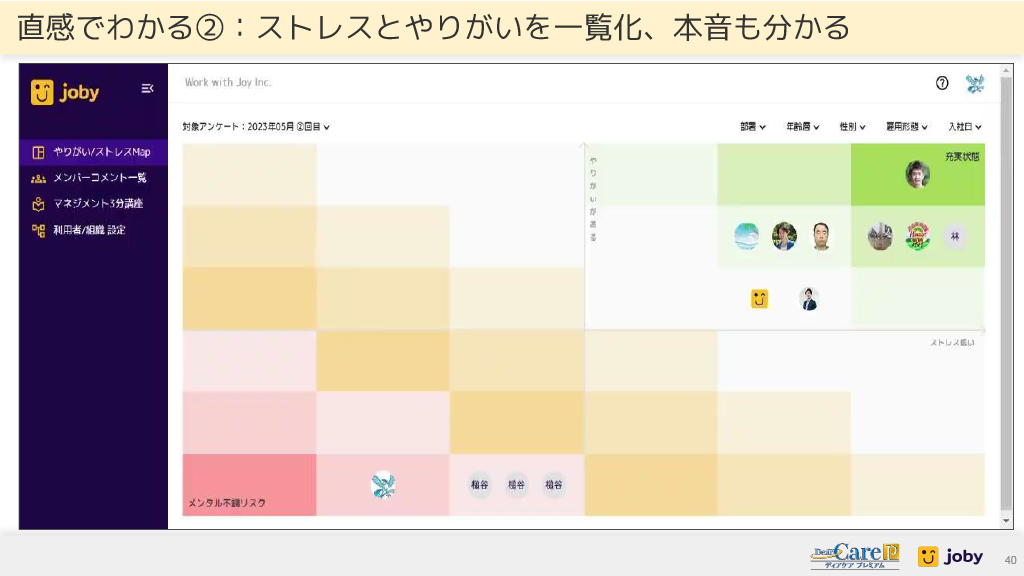The height and width of the screenshot is (576, 1024).
Task: Click the やりがい/ストレスMap sidebar icon
Action: click(38, 152)
